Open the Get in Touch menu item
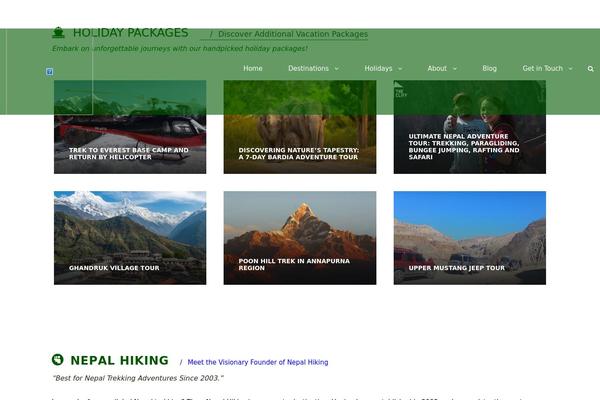This screenshot has width=600, height=400. coord(543,69)
